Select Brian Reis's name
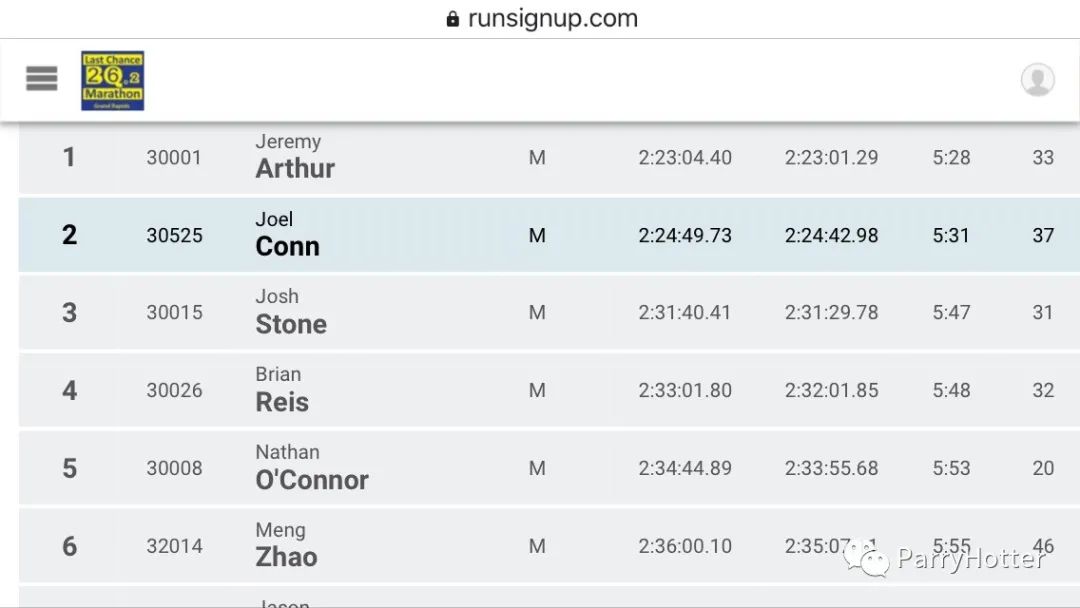Viewport: 1080px width, 608px height. 282,390
